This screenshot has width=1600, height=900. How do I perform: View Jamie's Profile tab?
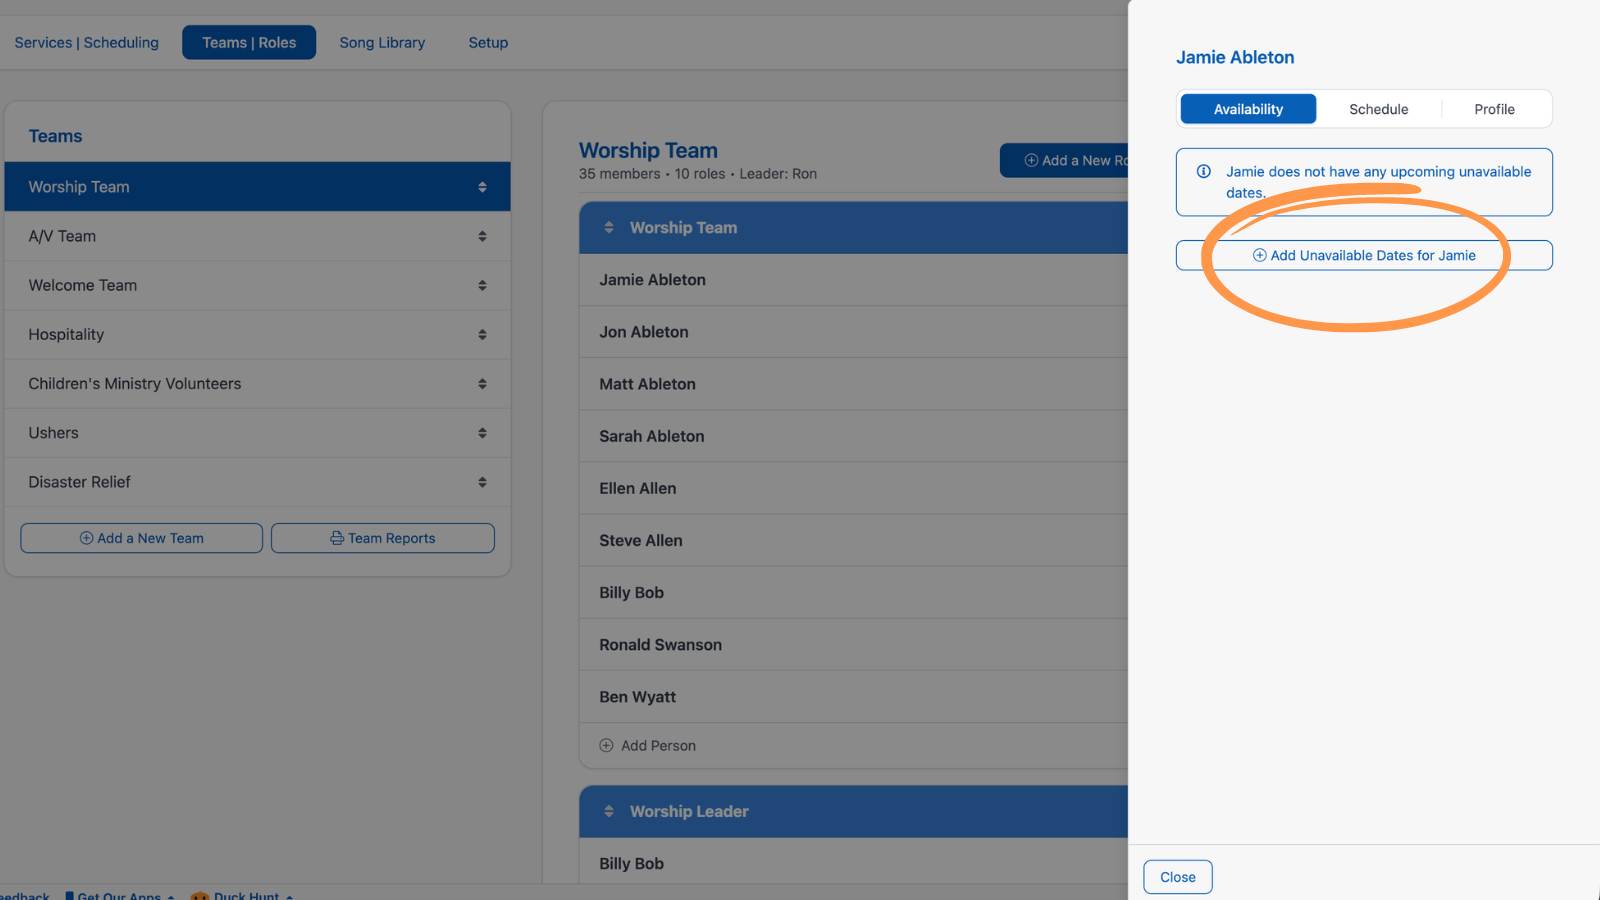click(x=1494, y=109)
